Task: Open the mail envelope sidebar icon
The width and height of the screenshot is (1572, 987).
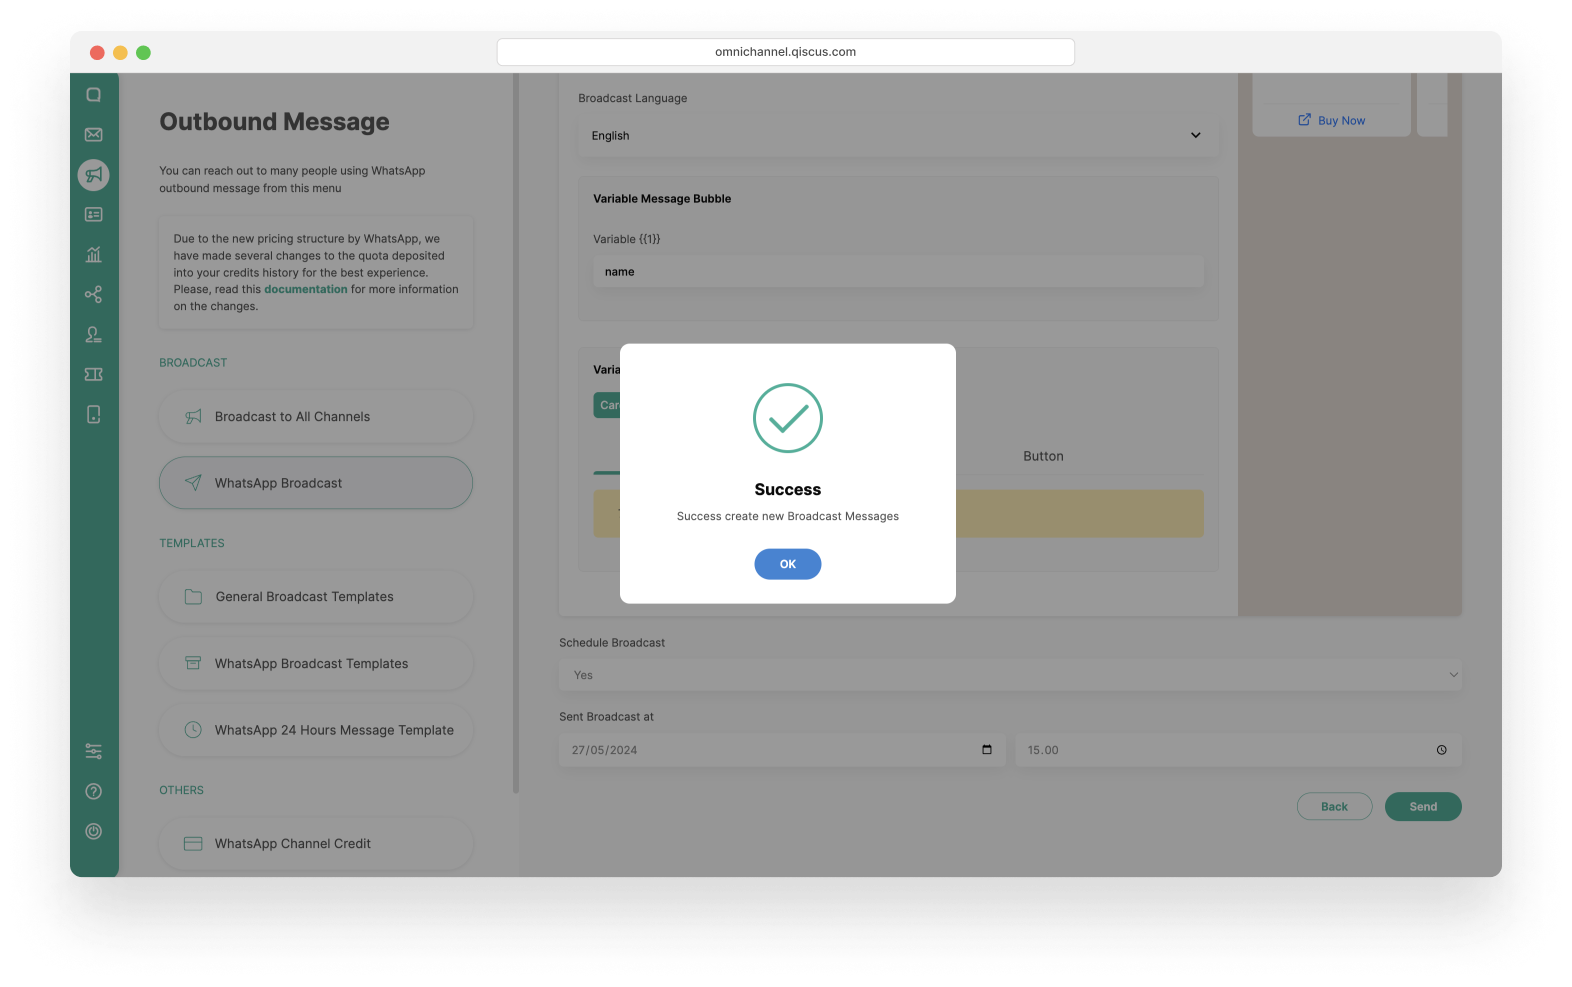Action: 94,135
